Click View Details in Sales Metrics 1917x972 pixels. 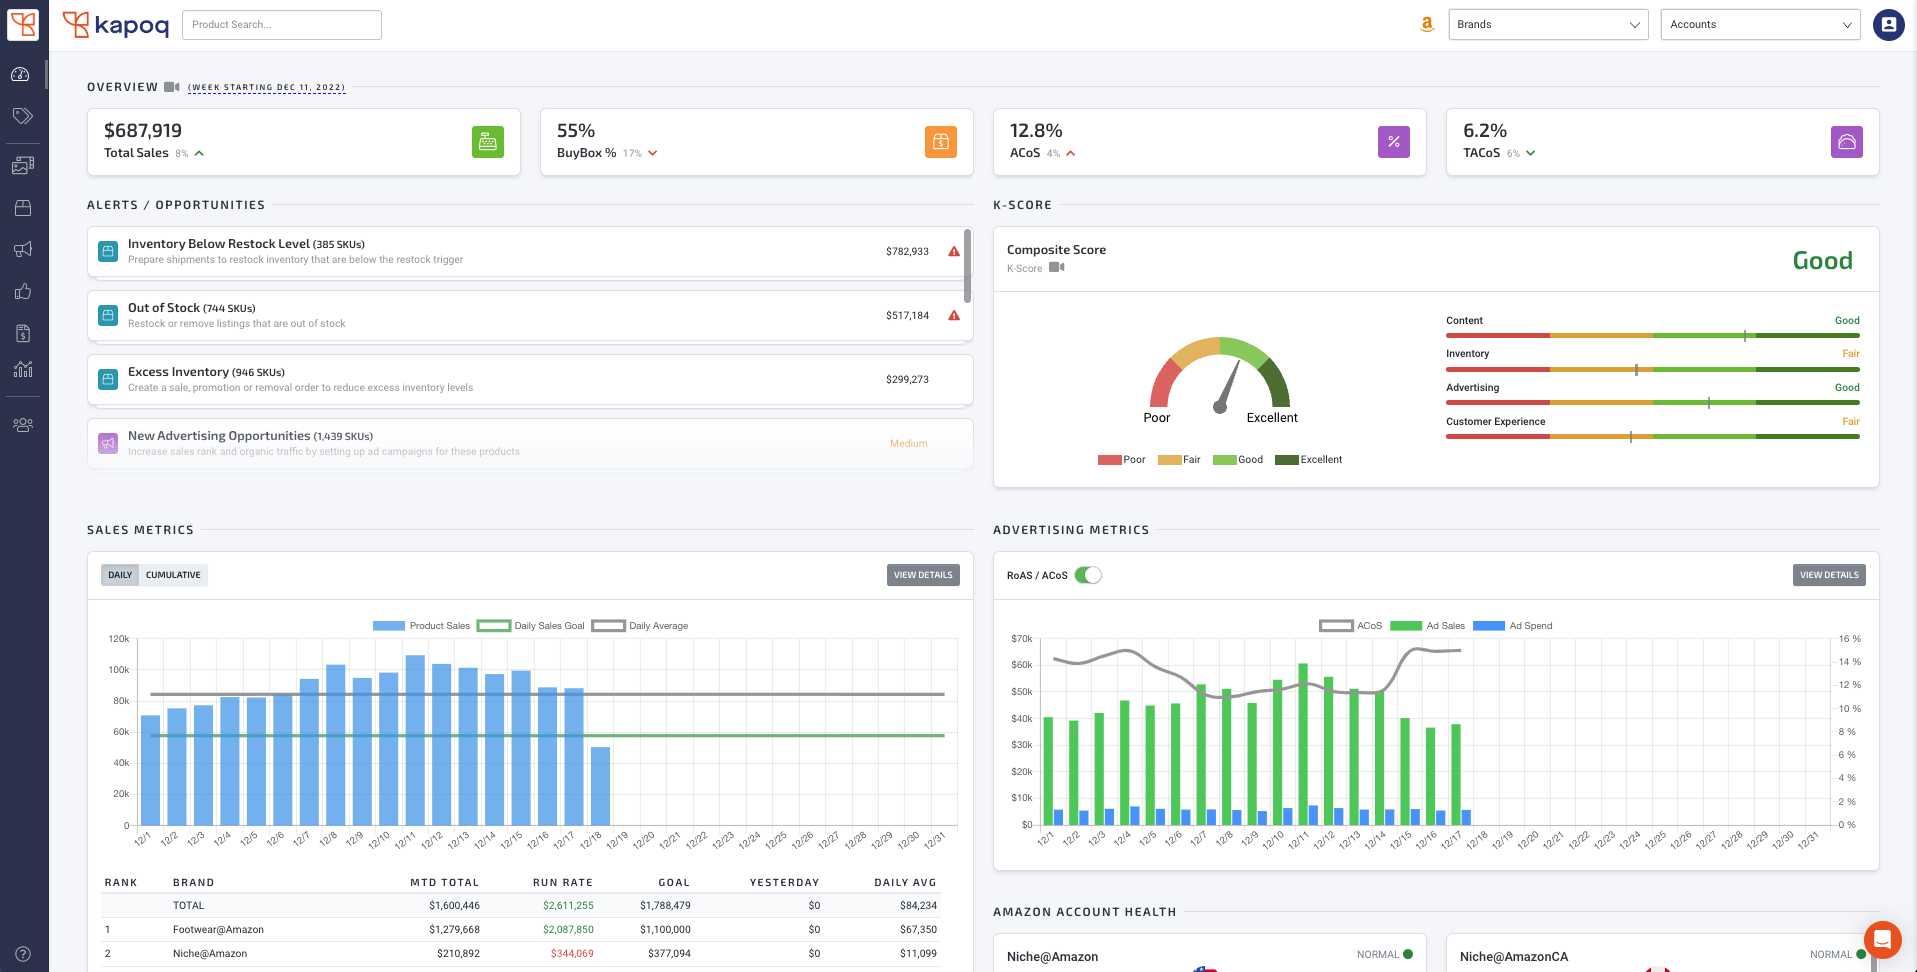tap(923, 575)
